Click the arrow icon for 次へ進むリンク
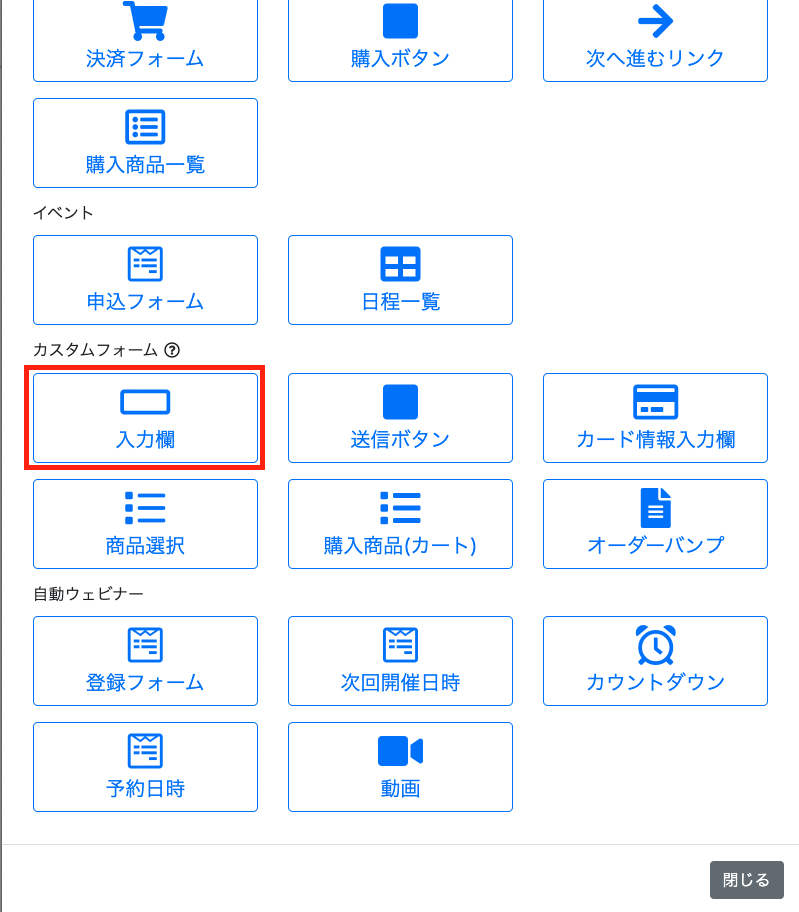The height and width of the screenshot is (912, 799). click(x=655, y=20)
